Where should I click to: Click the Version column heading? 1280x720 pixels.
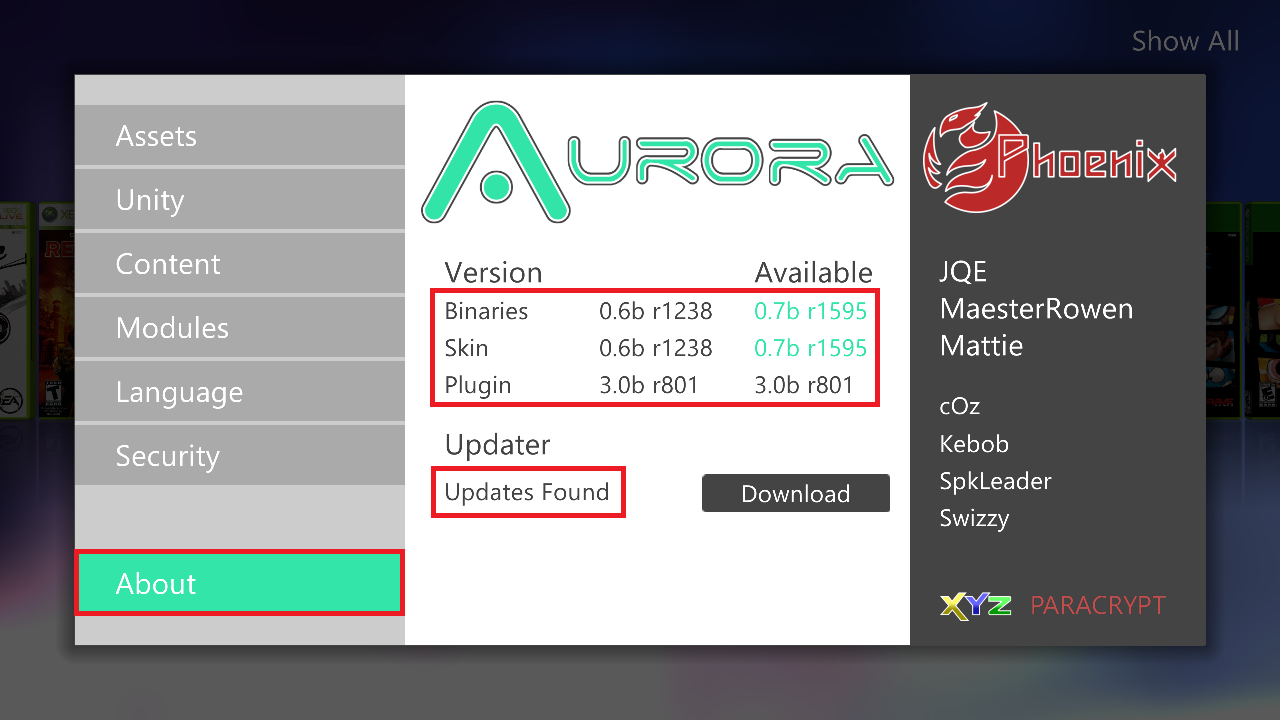click(x=494, y=273)
